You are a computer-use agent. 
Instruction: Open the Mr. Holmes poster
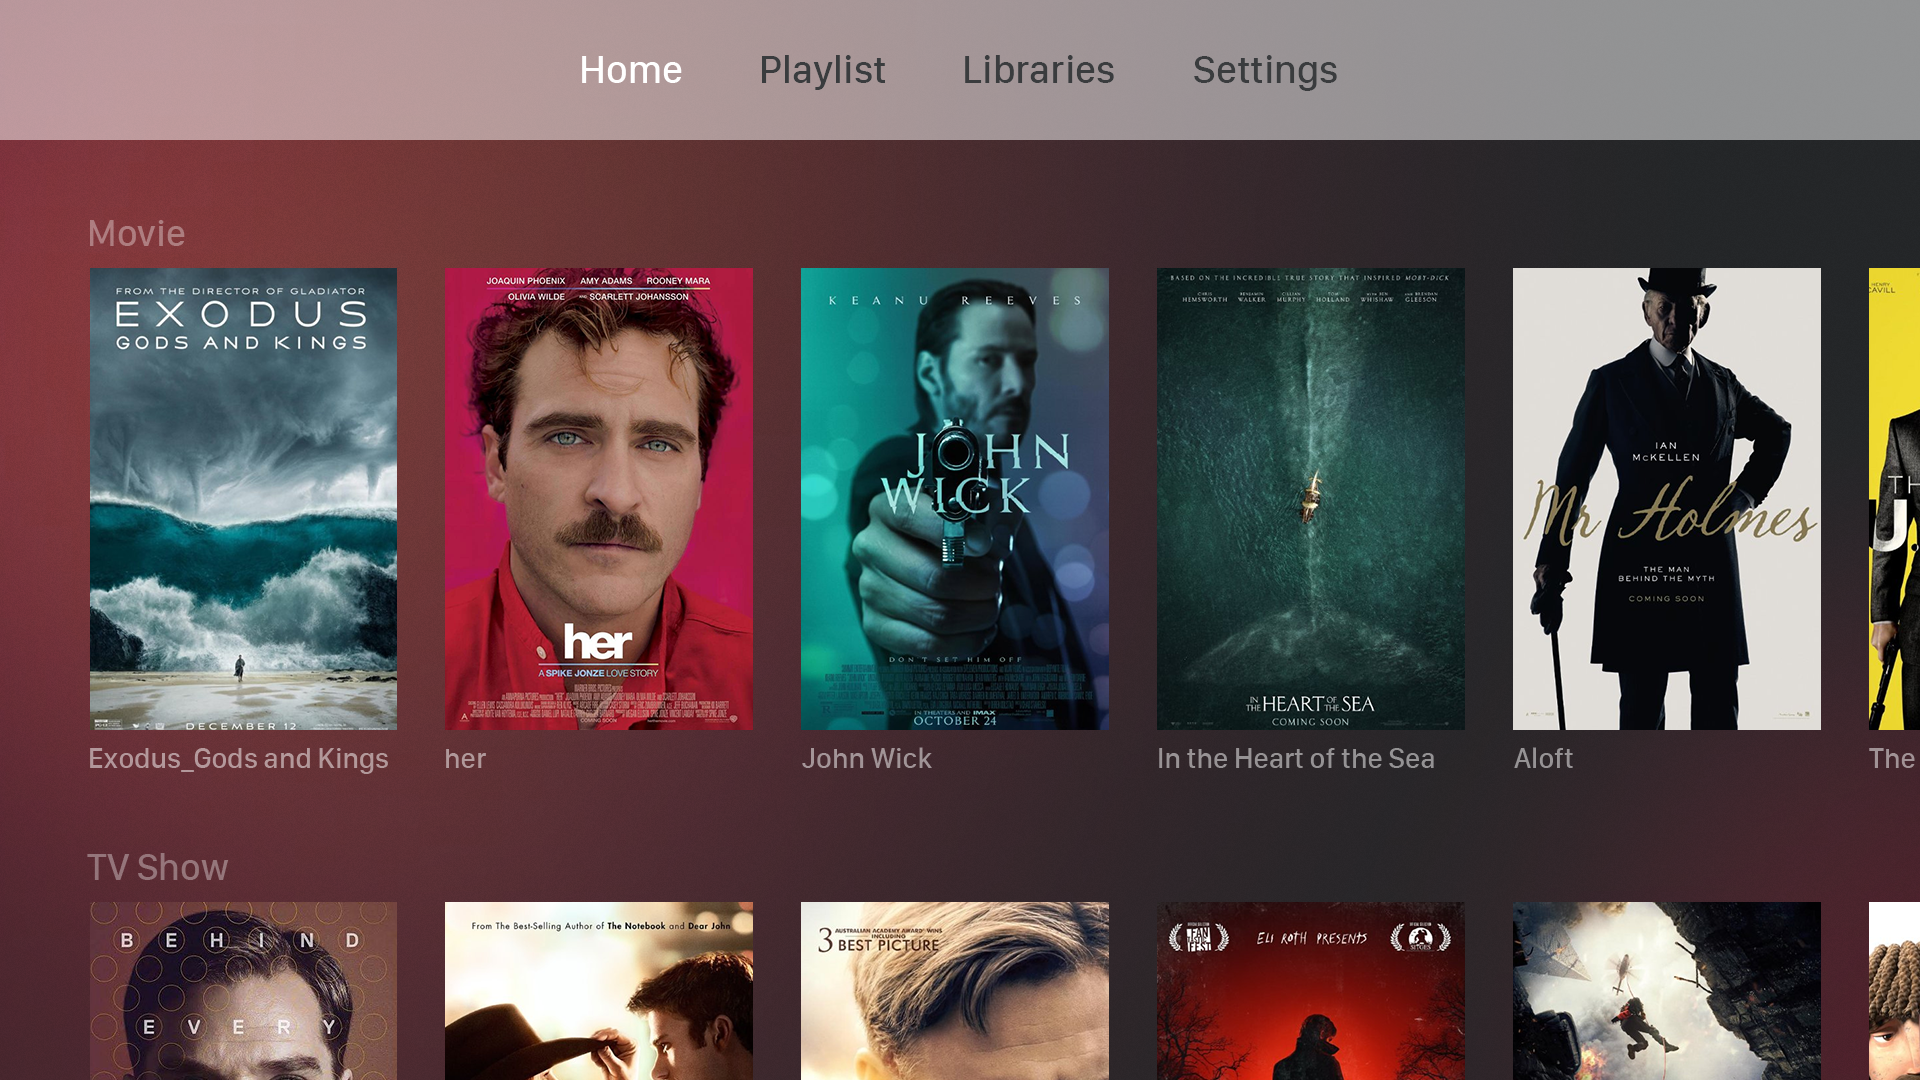click(x=1667, y=498)
